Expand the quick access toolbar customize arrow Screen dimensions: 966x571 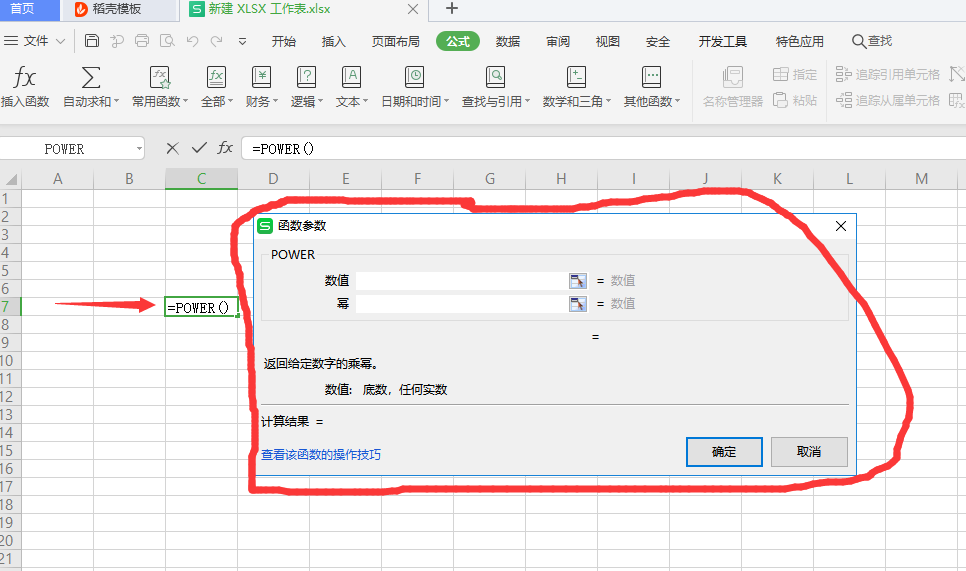[x=242, y=41]
